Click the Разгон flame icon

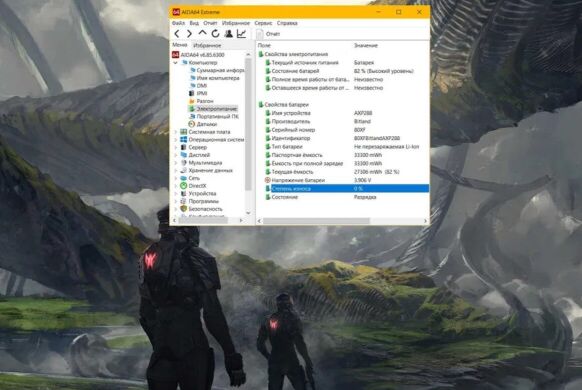tap(192, 101)
